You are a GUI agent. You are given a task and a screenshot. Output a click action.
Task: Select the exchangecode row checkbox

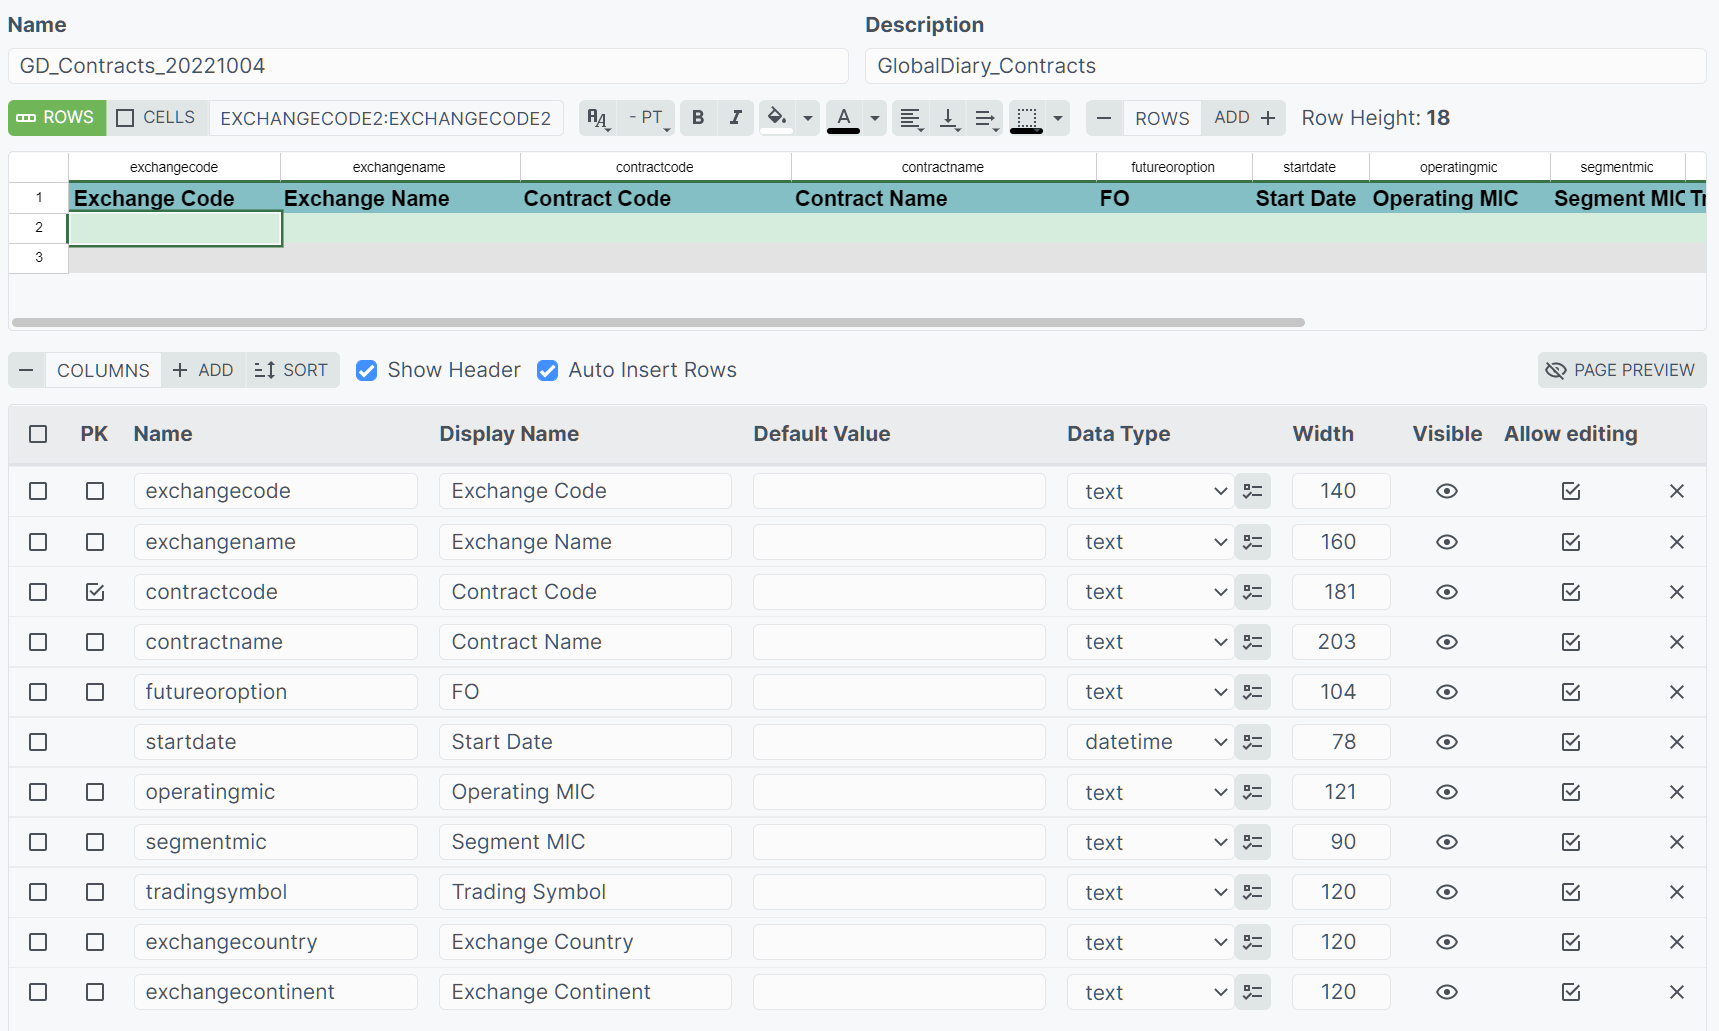(x=38, y=491)
